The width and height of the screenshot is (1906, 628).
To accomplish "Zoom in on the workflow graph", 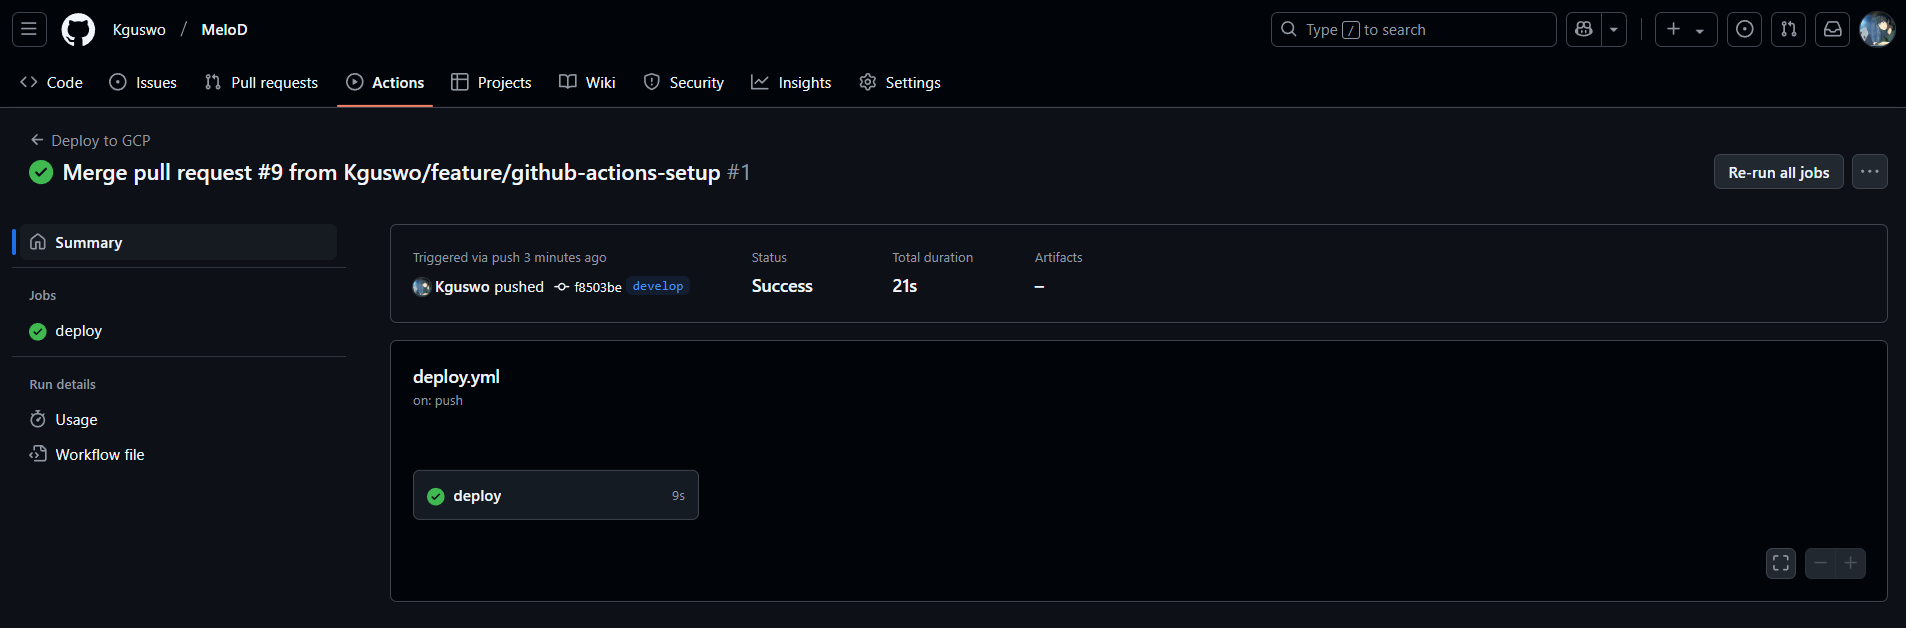I will [x=1851, y=564].
